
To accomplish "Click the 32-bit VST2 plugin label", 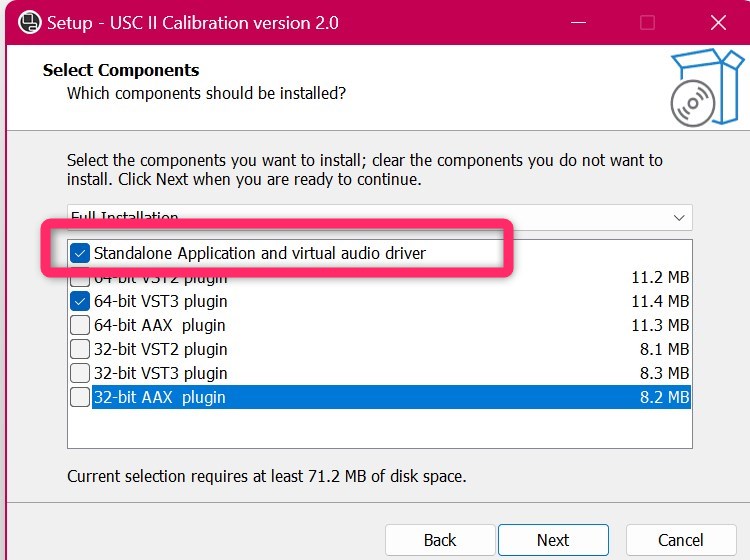I will tap(160, 349).
